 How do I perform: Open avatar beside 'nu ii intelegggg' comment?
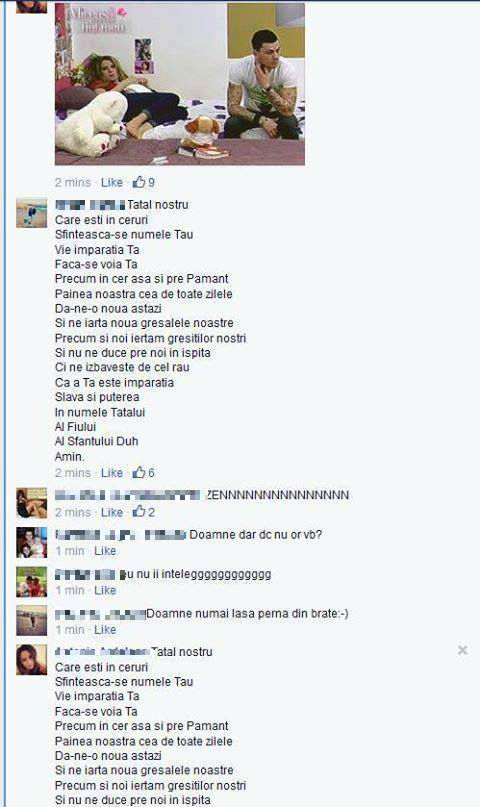point(31,582)
